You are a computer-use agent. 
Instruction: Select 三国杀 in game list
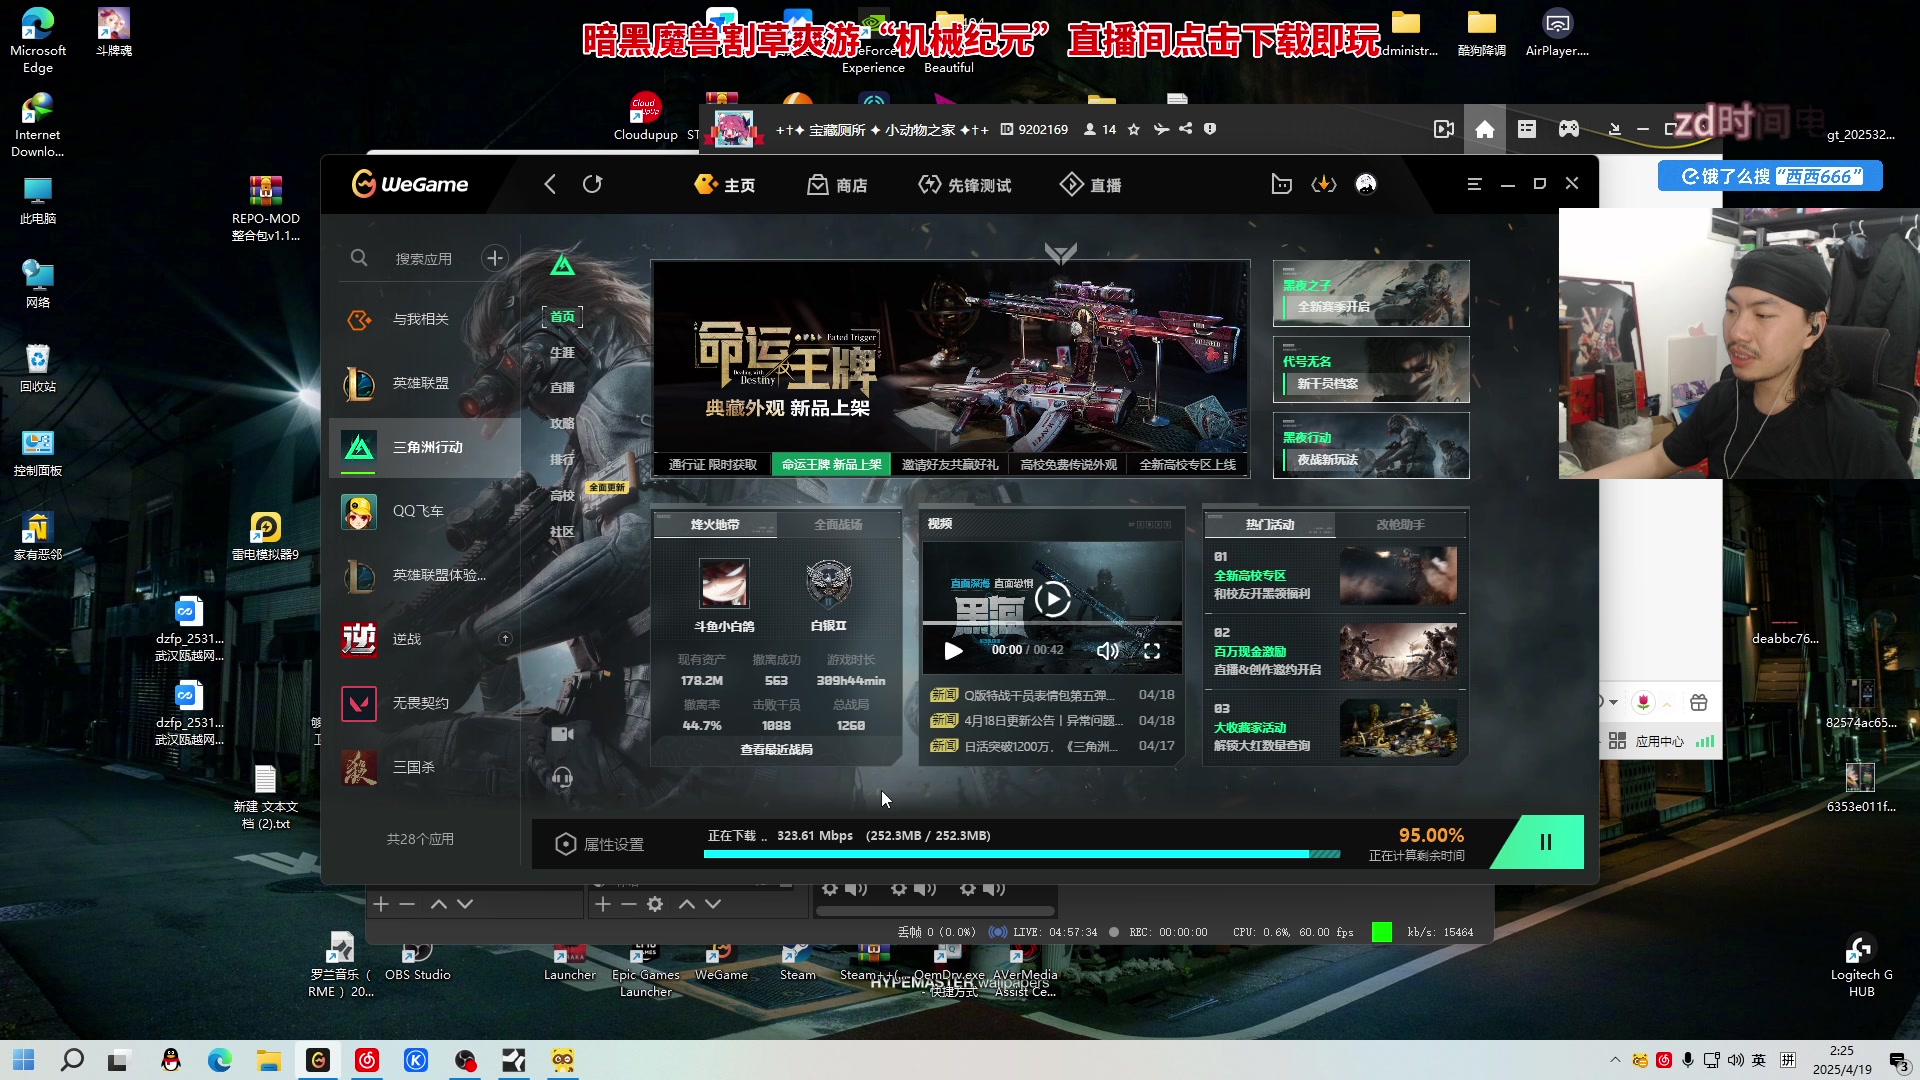[425, 767]
